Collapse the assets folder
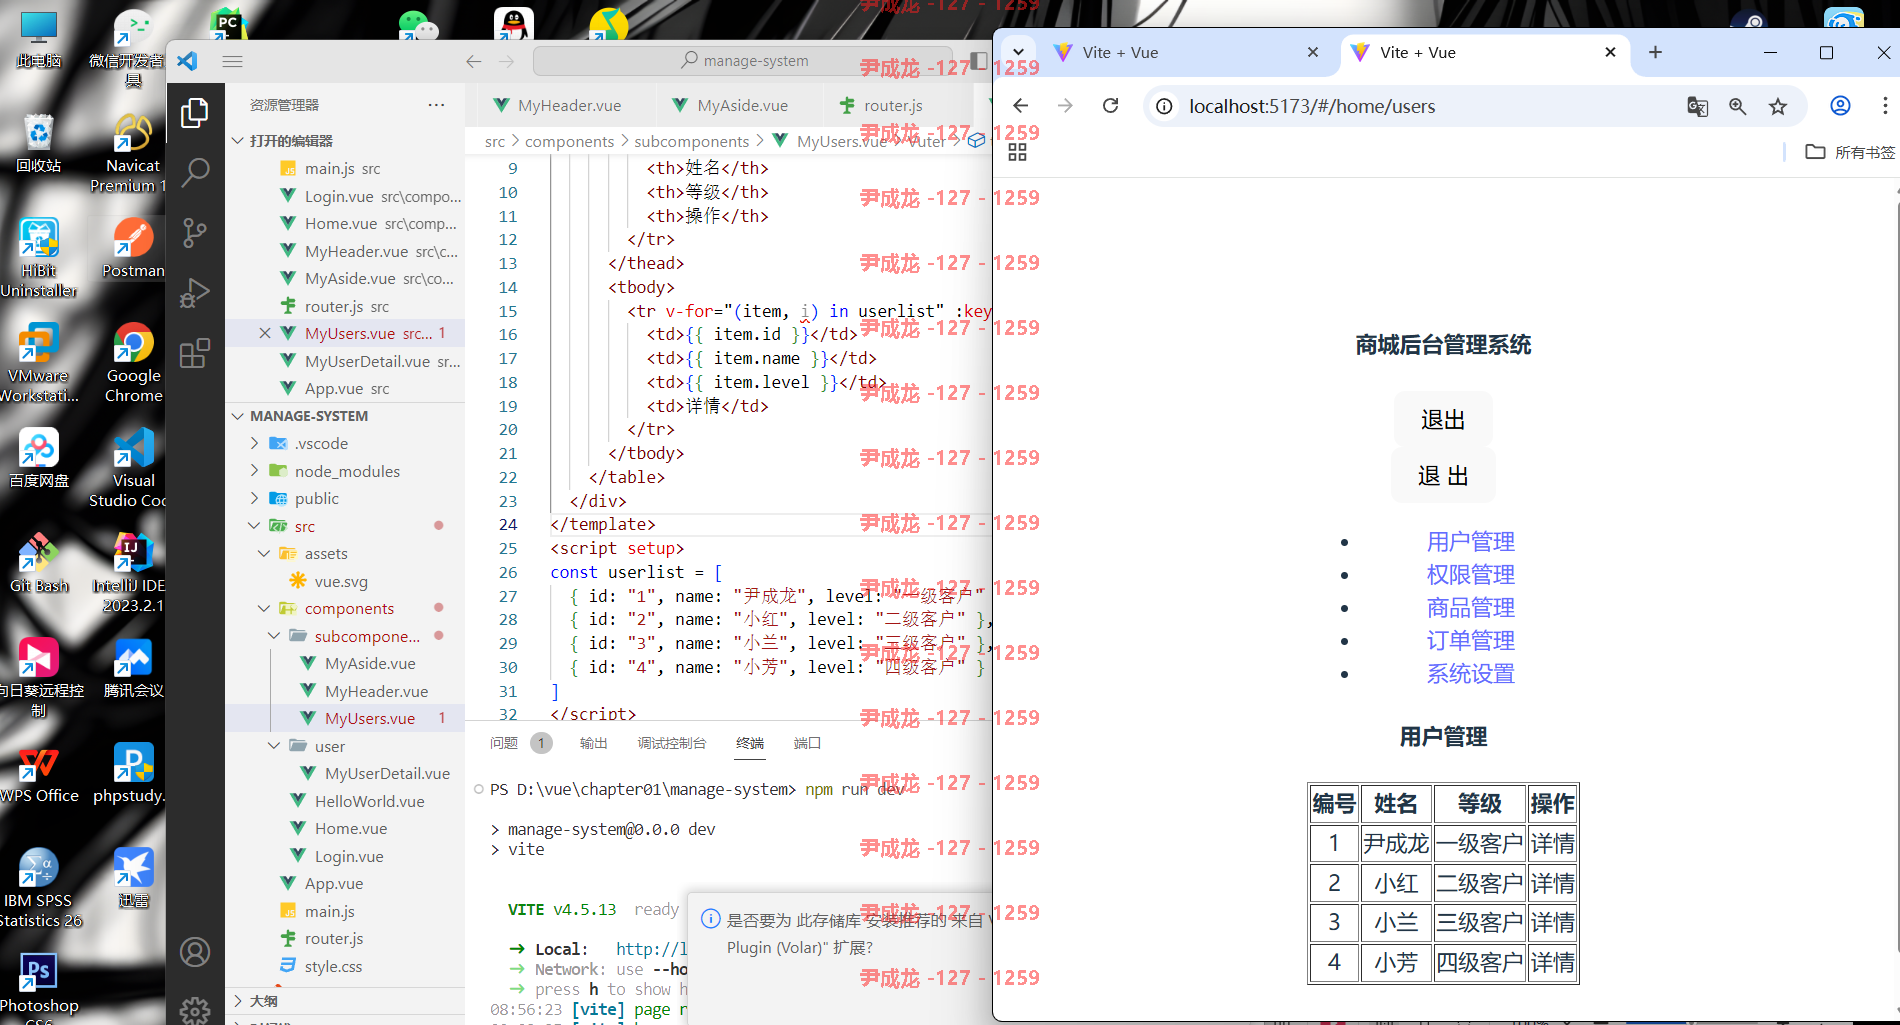Viewport: 1900px width, 1025px height. [x=264, y=553]
